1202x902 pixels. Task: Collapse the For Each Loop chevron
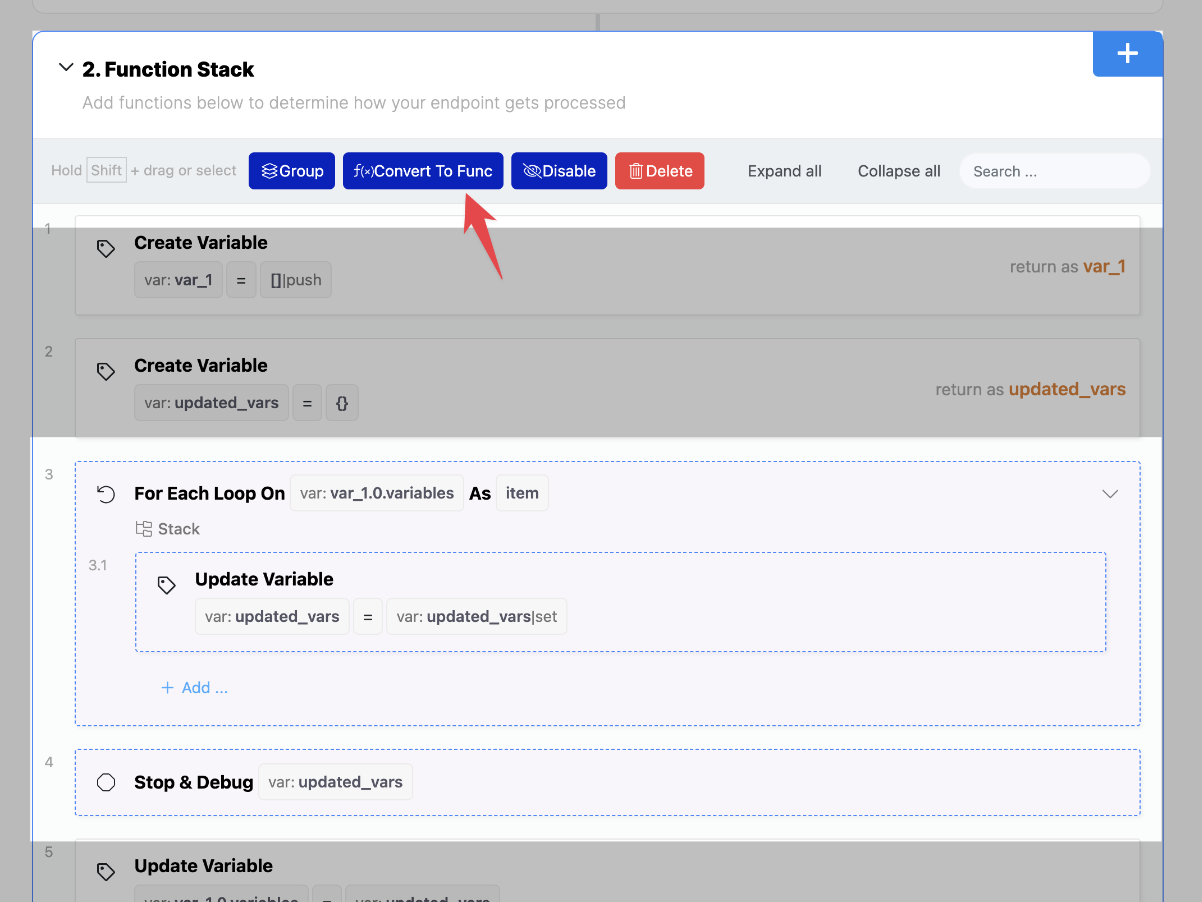tap(1110, 494)
